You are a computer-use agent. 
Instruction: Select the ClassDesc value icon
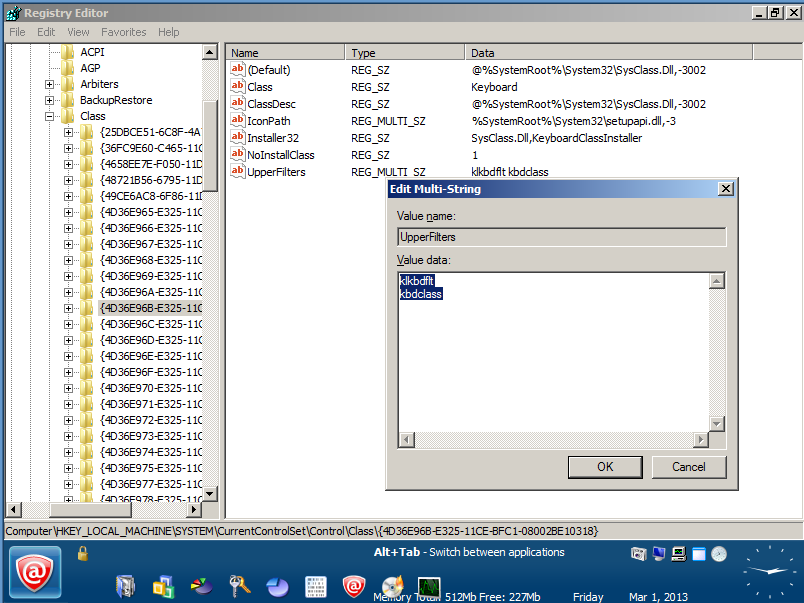pos(237,103)
